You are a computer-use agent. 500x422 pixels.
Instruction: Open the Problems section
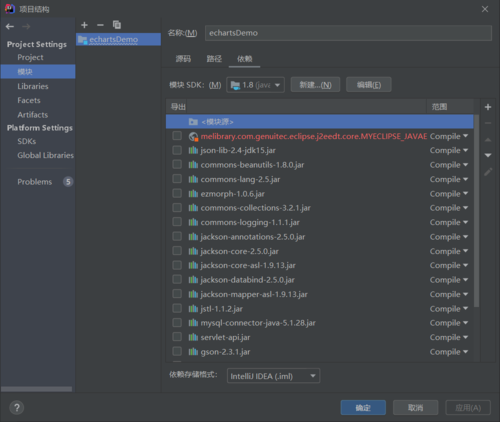[x=35, y=182]
